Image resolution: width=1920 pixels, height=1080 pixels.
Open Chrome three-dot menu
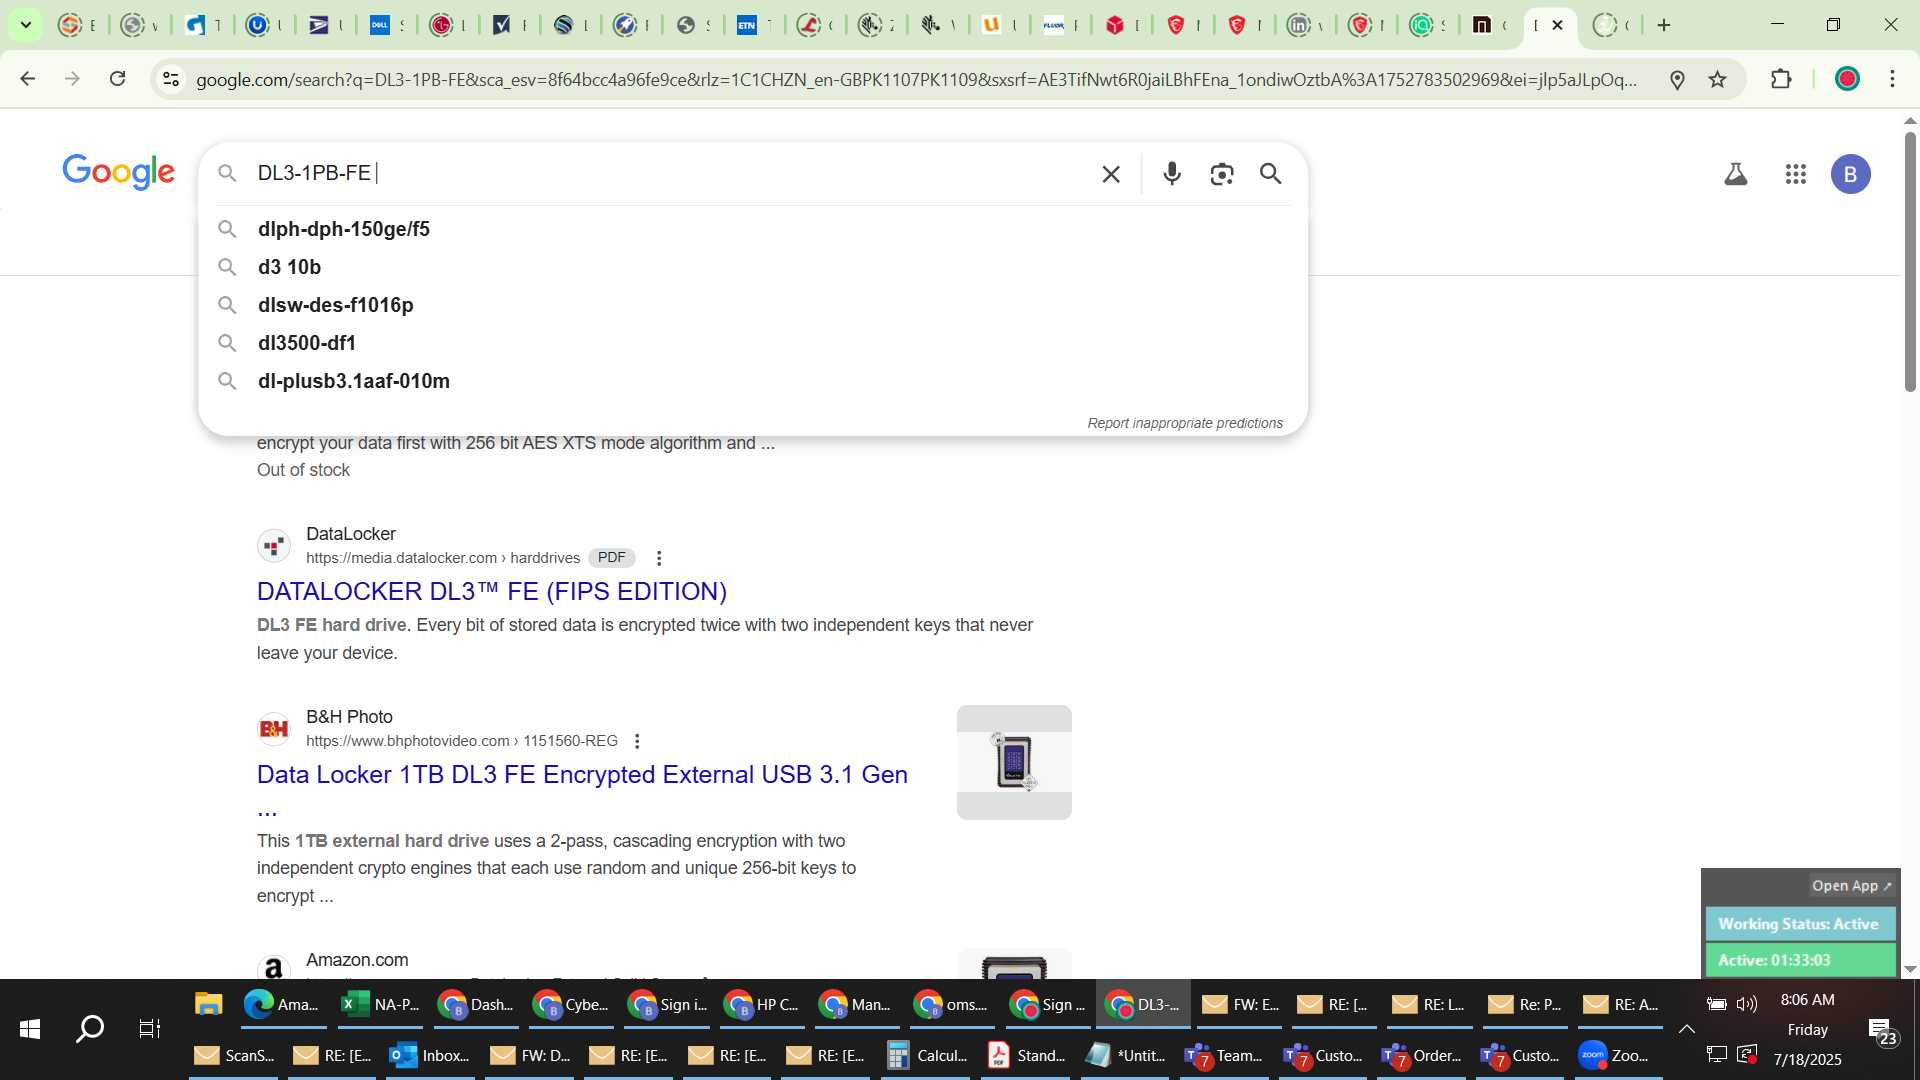1893,79
